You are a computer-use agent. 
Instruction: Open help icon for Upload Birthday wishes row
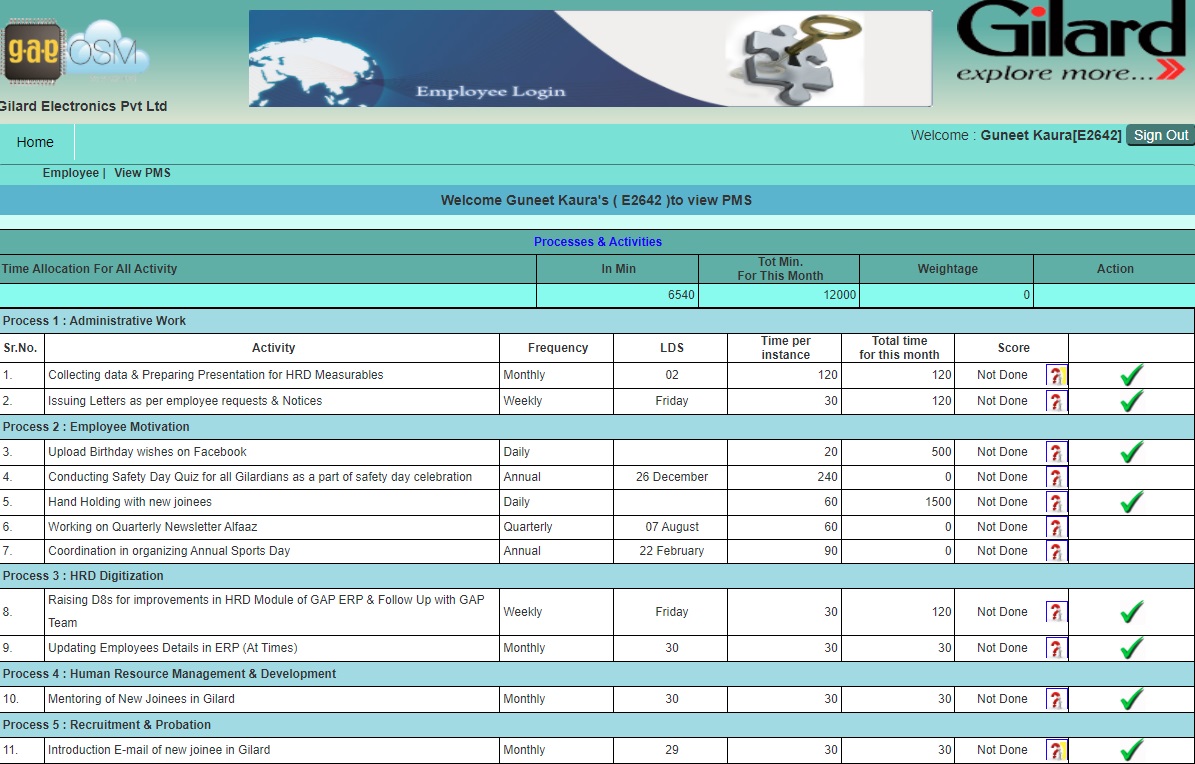coord(1056,453)
